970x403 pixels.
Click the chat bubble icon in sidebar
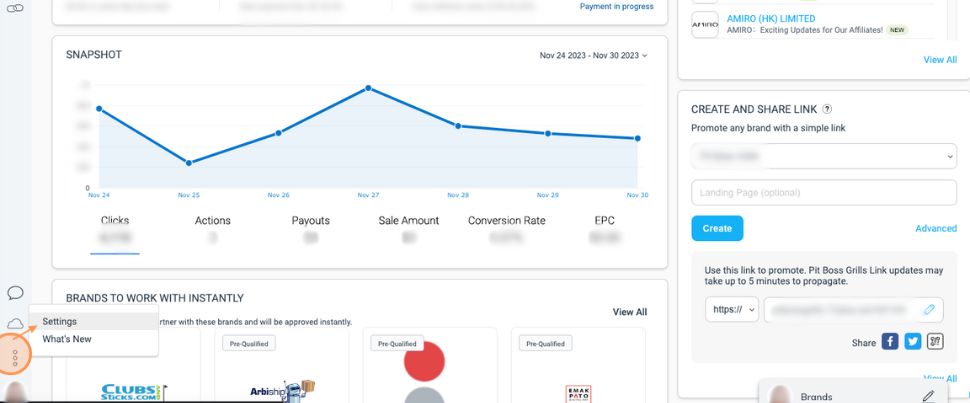point(15,293)
